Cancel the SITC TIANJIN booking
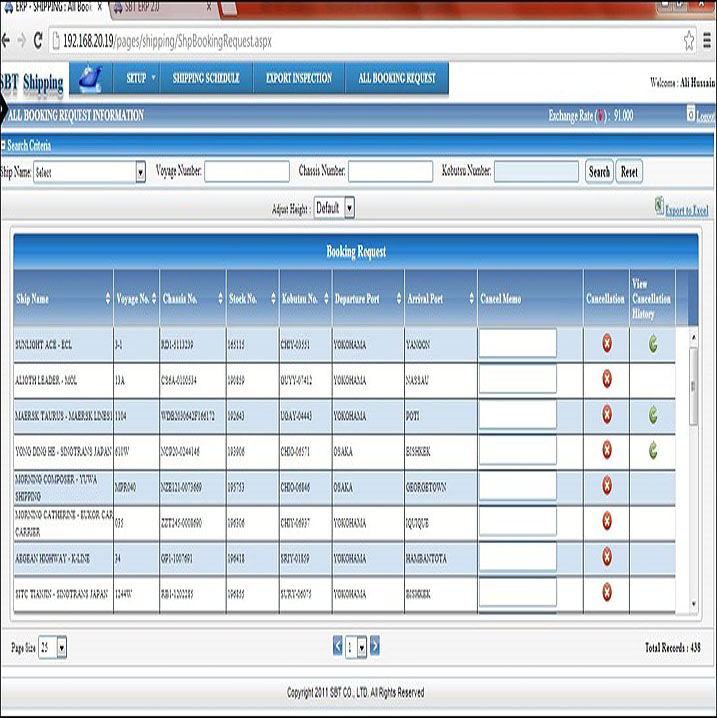 coord(607,592)
